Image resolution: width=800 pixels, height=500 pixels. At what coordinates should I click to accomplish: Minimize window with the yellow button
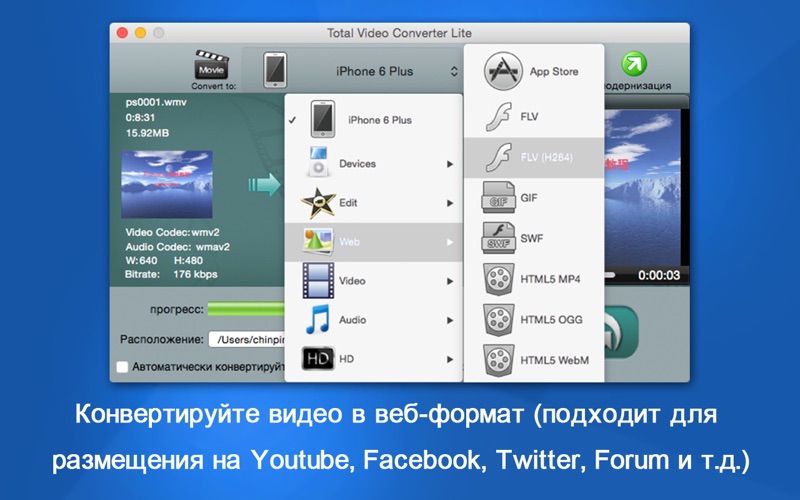point(140,33)
